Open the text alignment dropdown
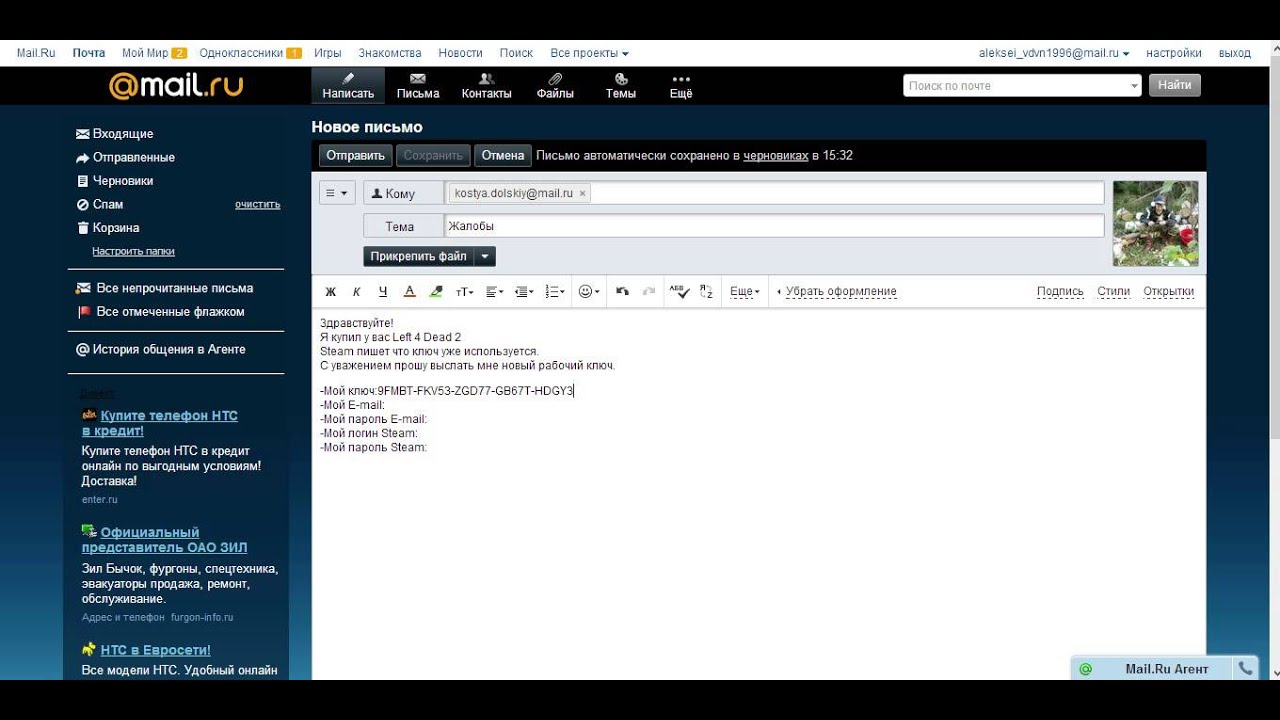Image resolution: width=1280 pixels, height=720 pixels. click(x=495, y=292)
